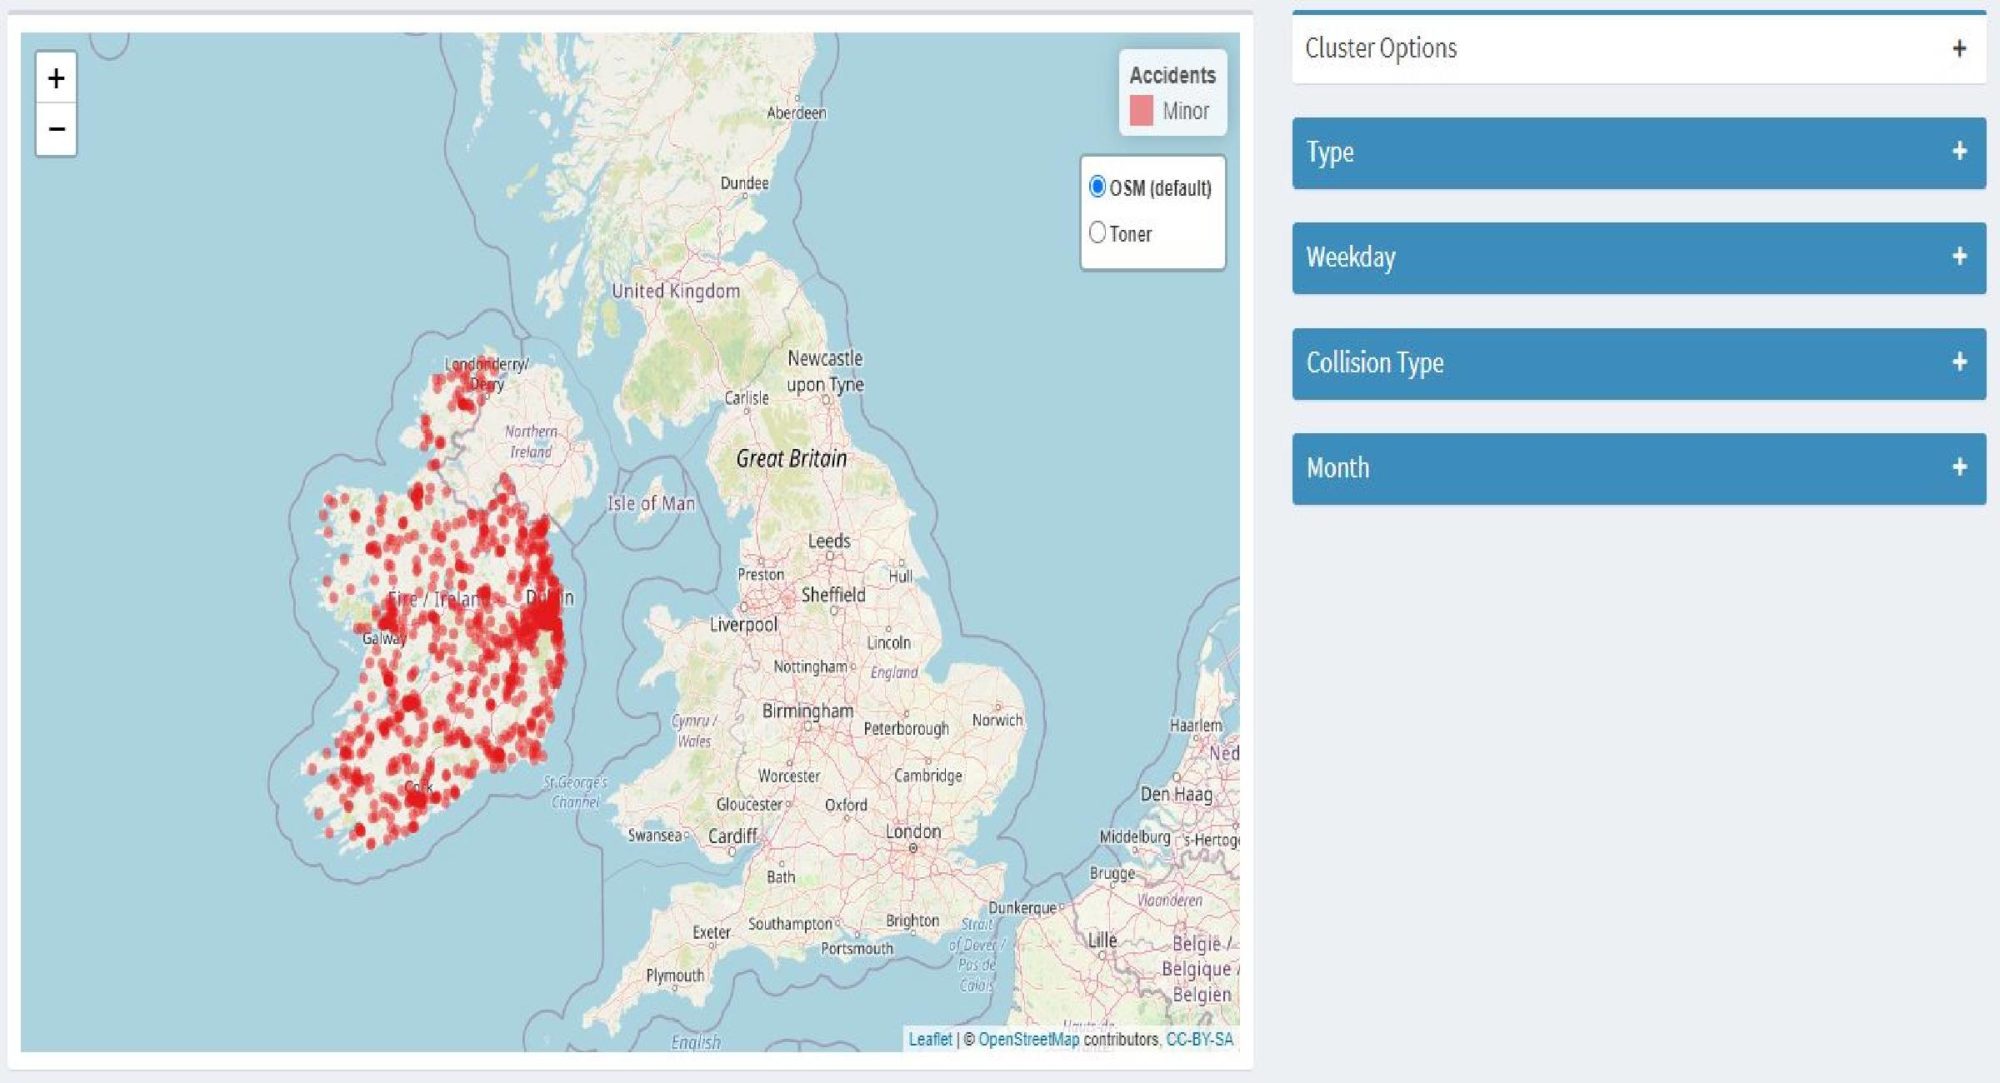Click the map zoom out minus button

click(x=56, y=129)
